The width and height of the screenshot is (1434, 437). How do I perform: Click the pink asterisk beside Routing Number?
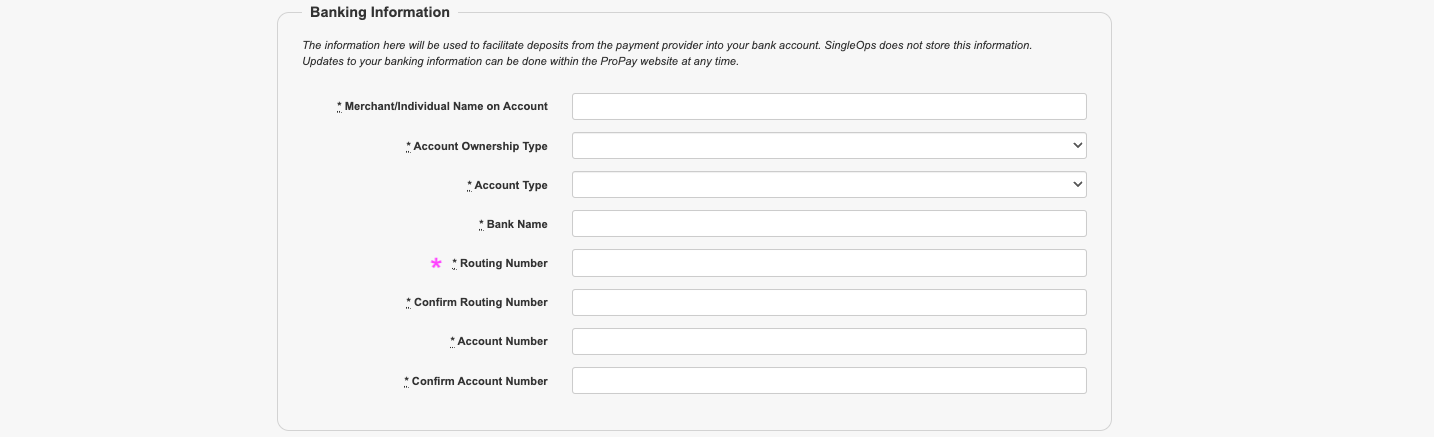[x=436, y=263]
